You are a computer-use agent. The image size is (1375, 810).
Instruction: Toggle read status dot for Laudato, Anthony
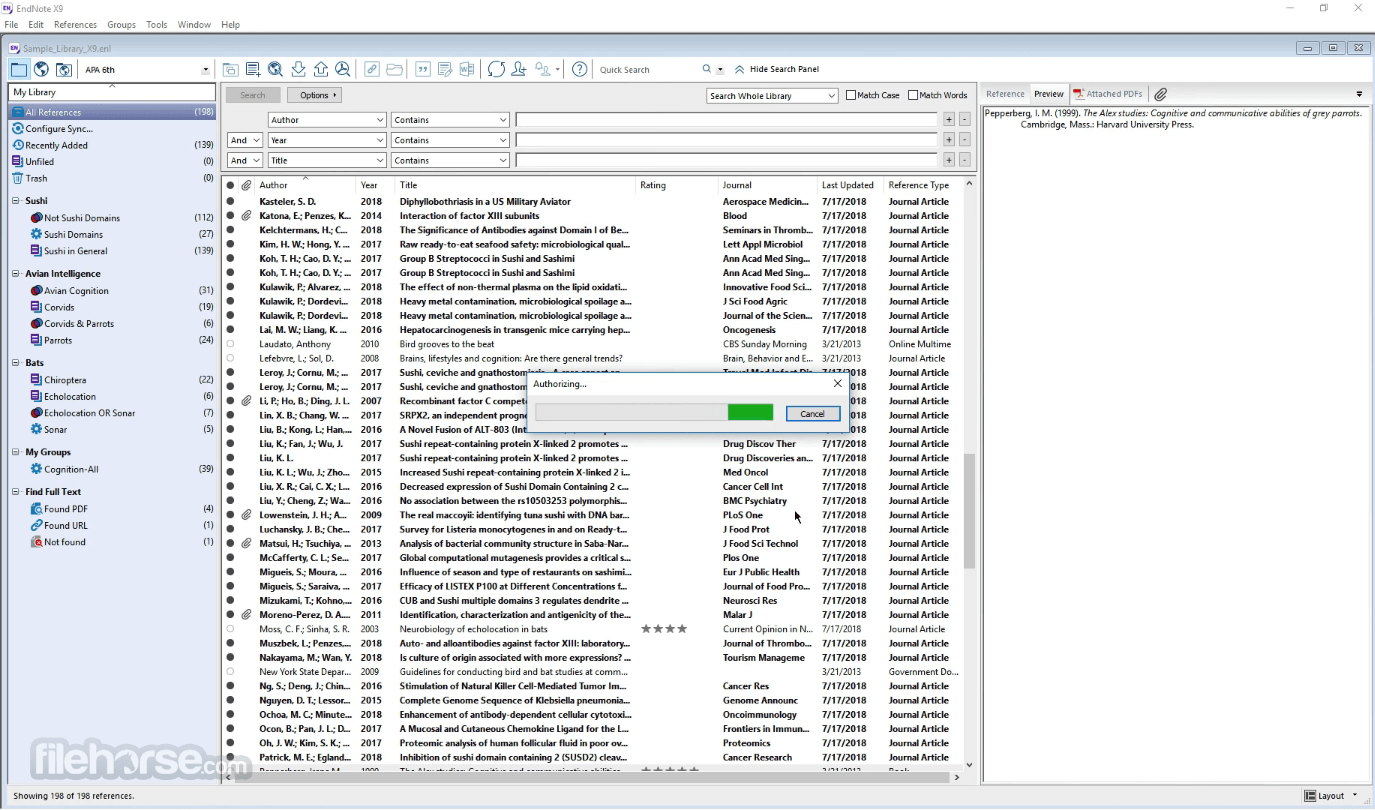pos(230,344)
